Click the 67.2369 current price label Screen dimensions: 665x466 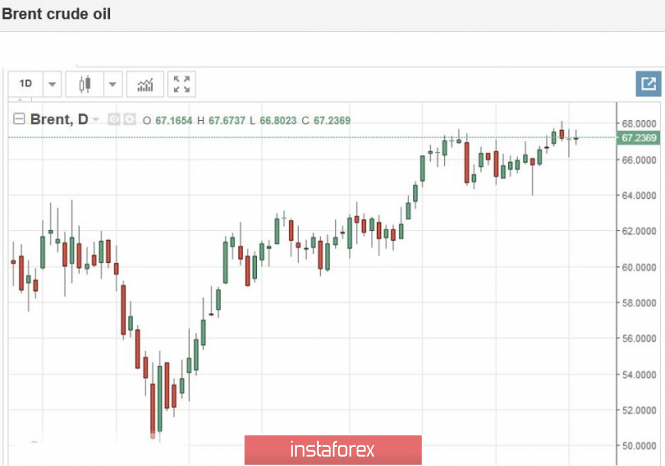638,138
